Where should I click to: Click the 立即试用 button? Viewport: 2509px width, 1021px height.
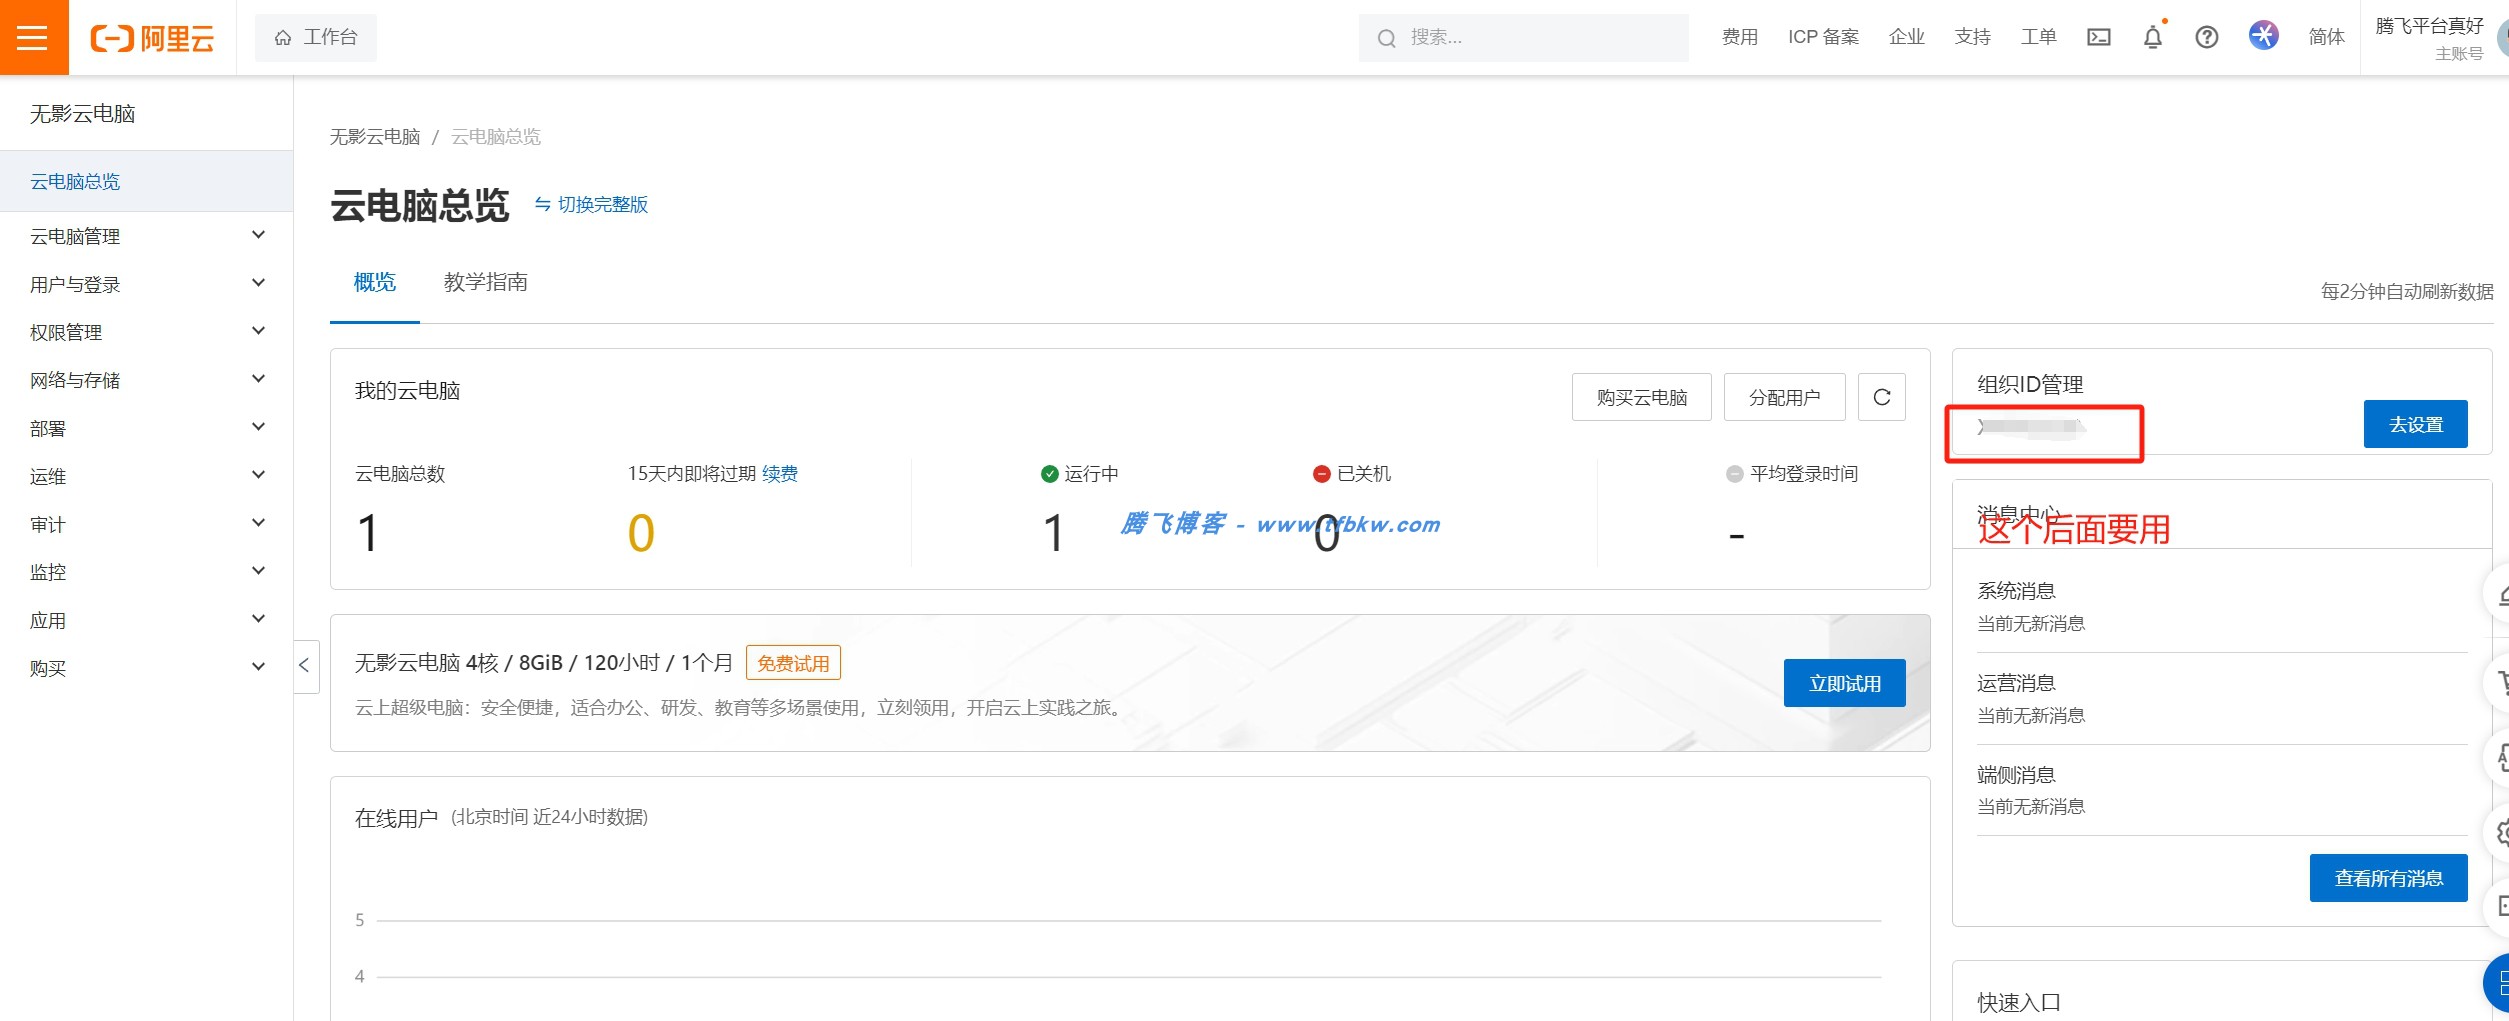tap(1845, 683)
